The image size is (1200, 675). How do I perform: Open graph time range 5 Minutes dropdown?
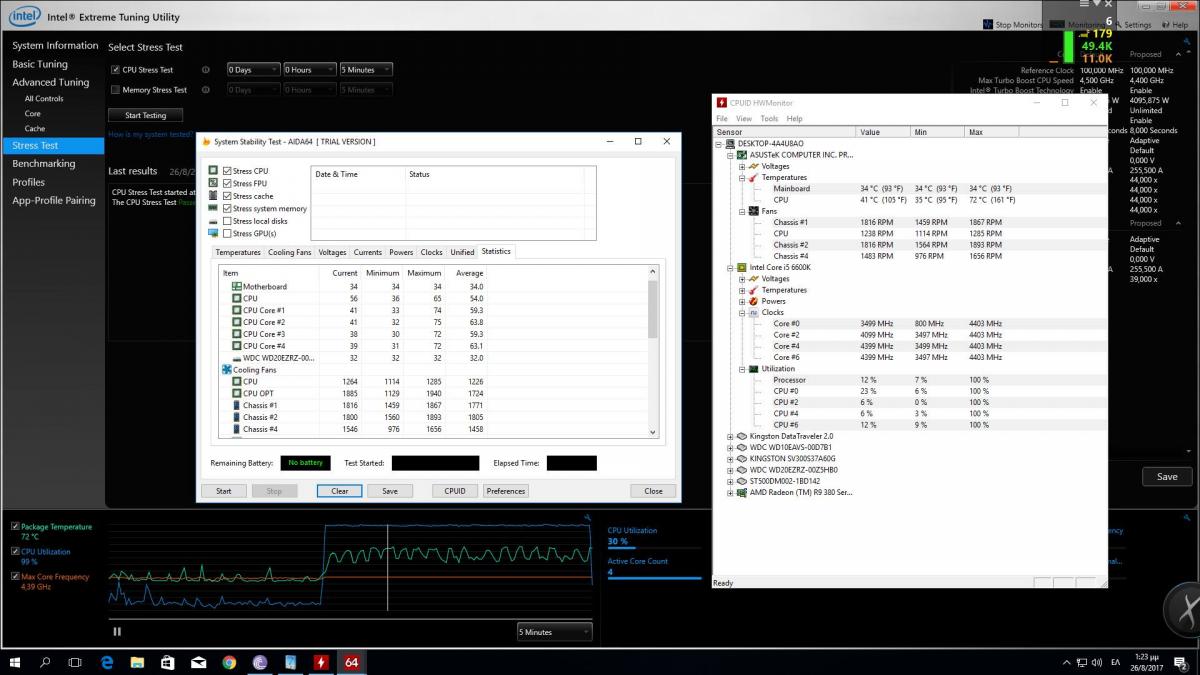(x=554, y=632)
